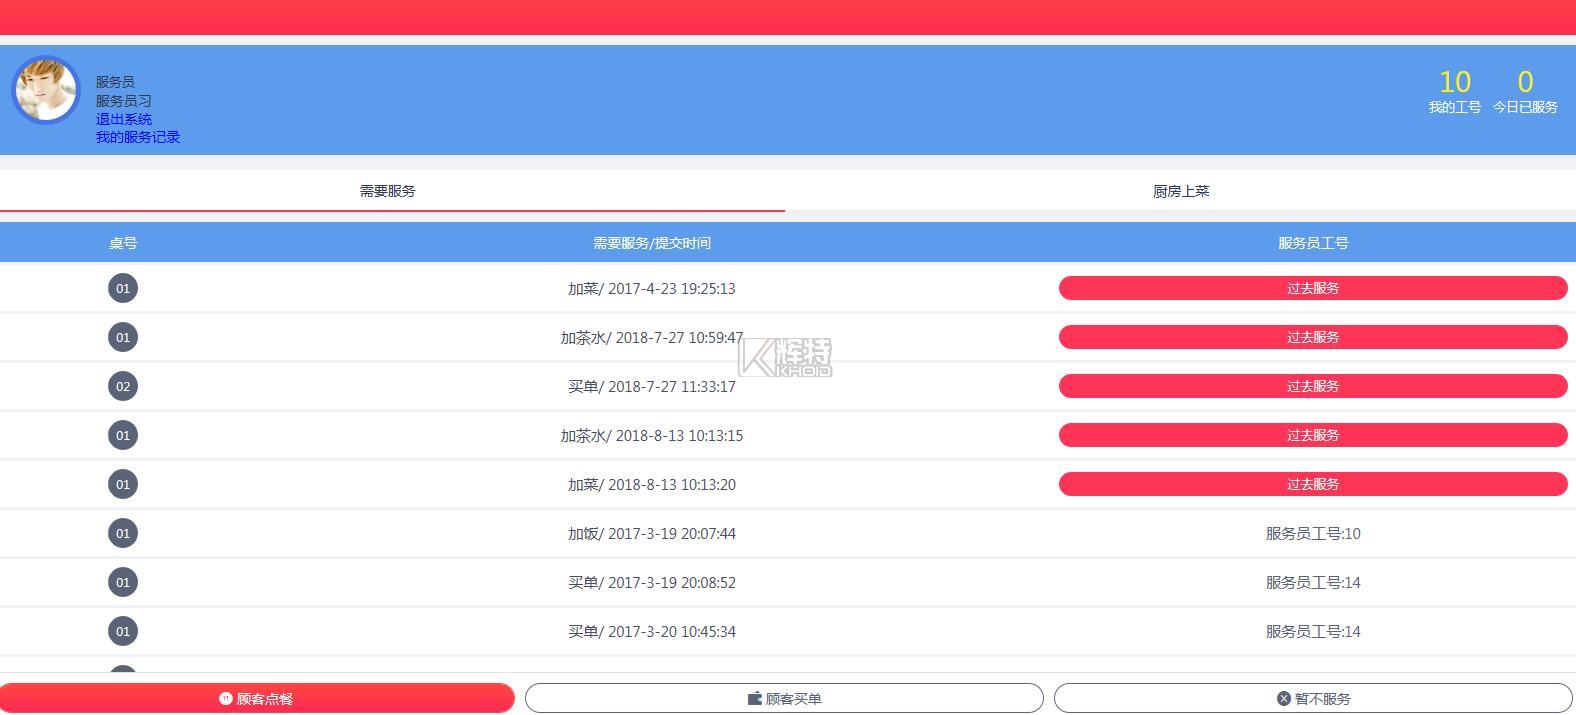This screenshot has width=1576, height=715.
Task: Click table badge 01 beside 加茶水 2018-7-27
Action: (x=123, y=337)
